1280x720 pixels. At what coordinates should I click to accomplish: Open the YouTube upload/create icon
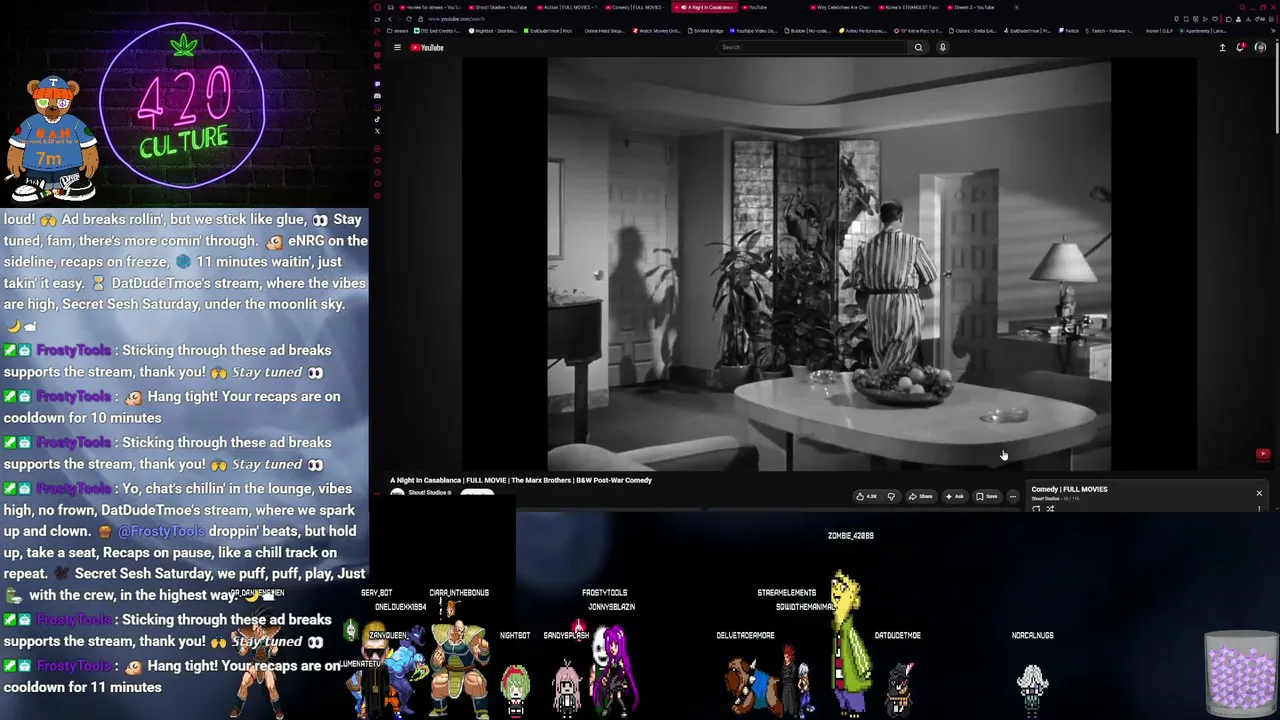(1222, 47)
